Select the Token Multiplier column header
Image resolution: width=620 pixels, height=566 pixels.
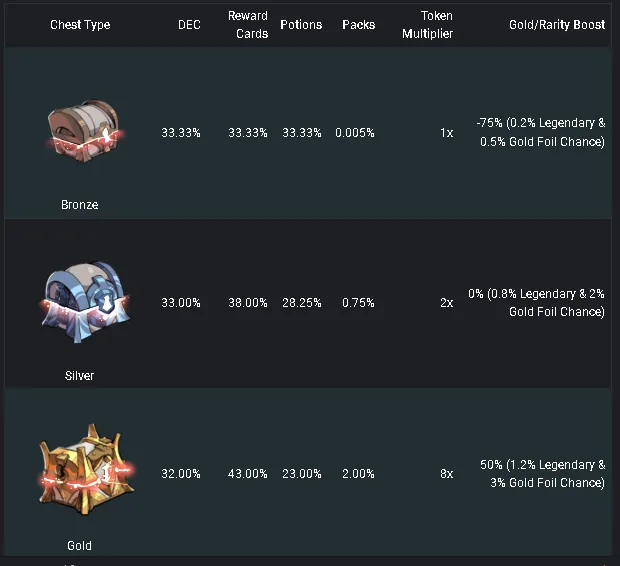tap(428, 25)
